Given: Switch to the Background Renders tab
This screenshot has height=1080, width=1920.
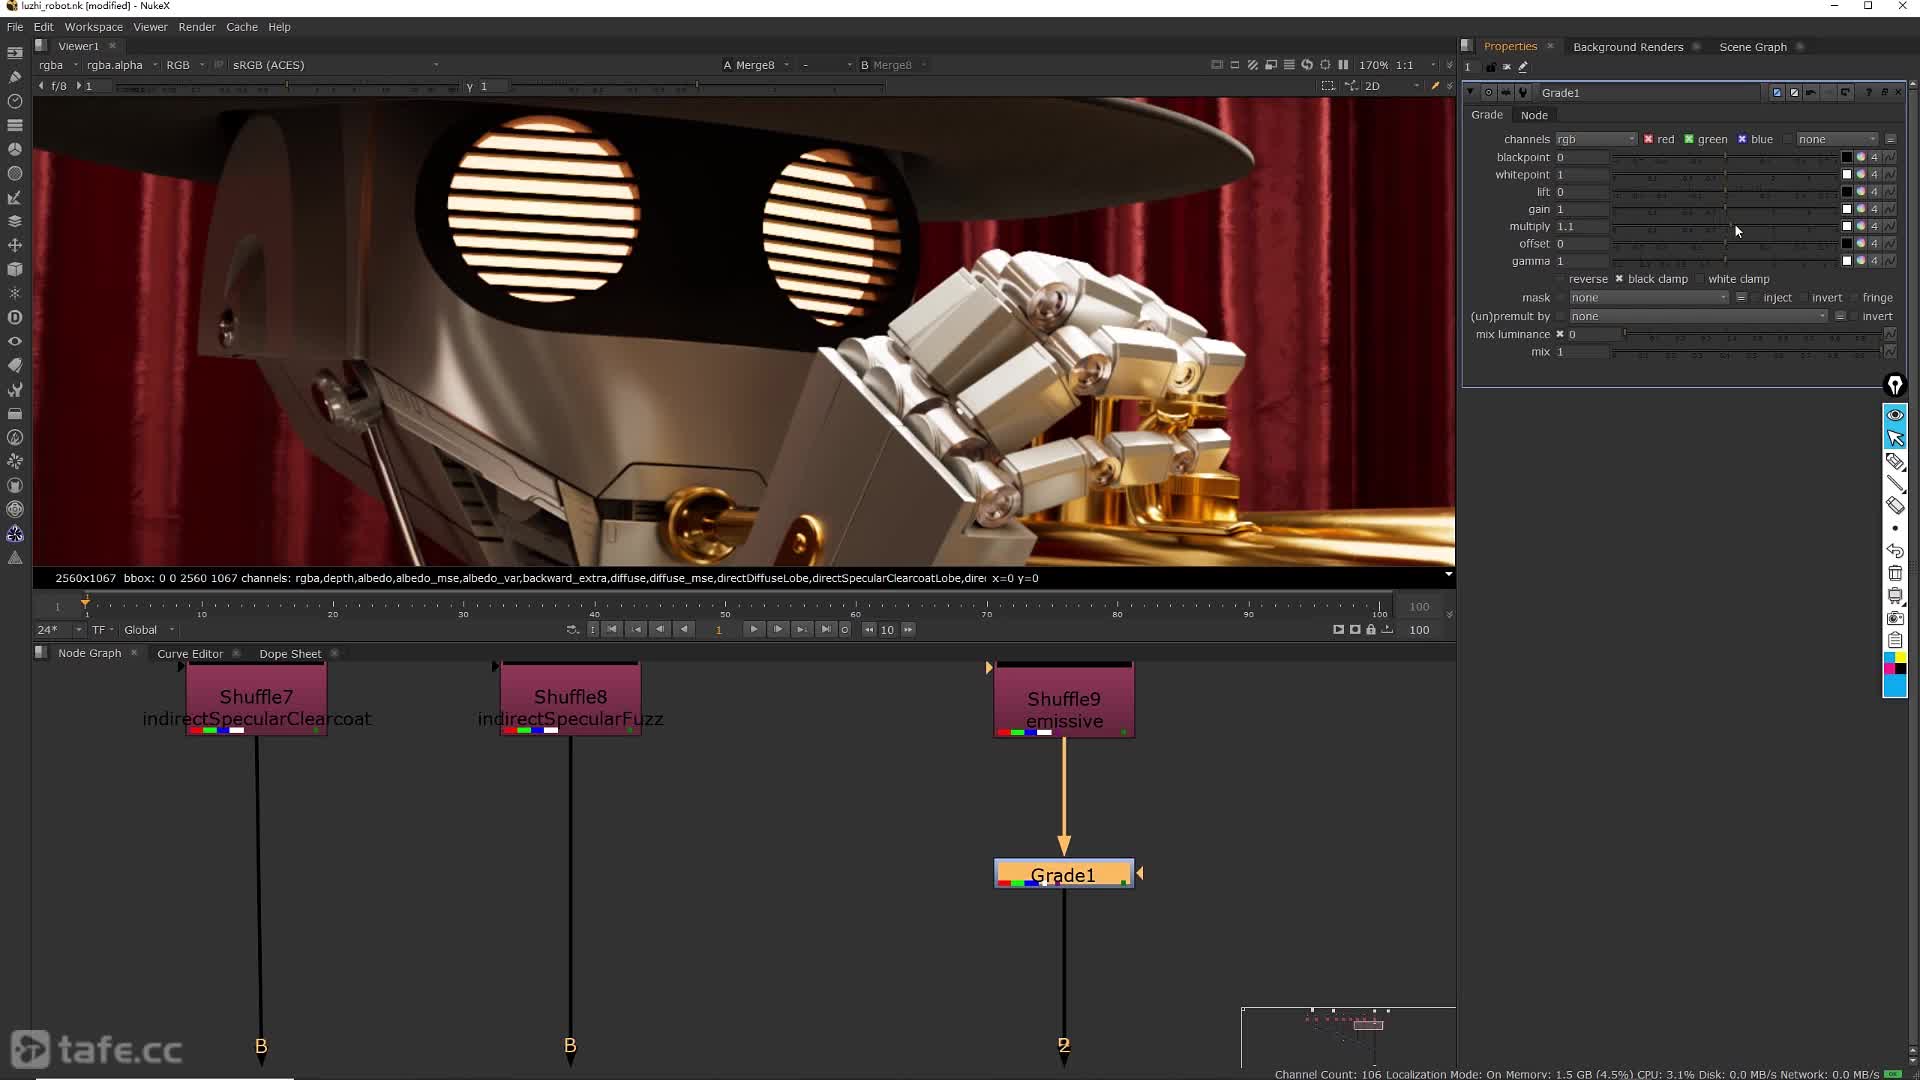Looking at the screenshot, I should pos(1628,47).
